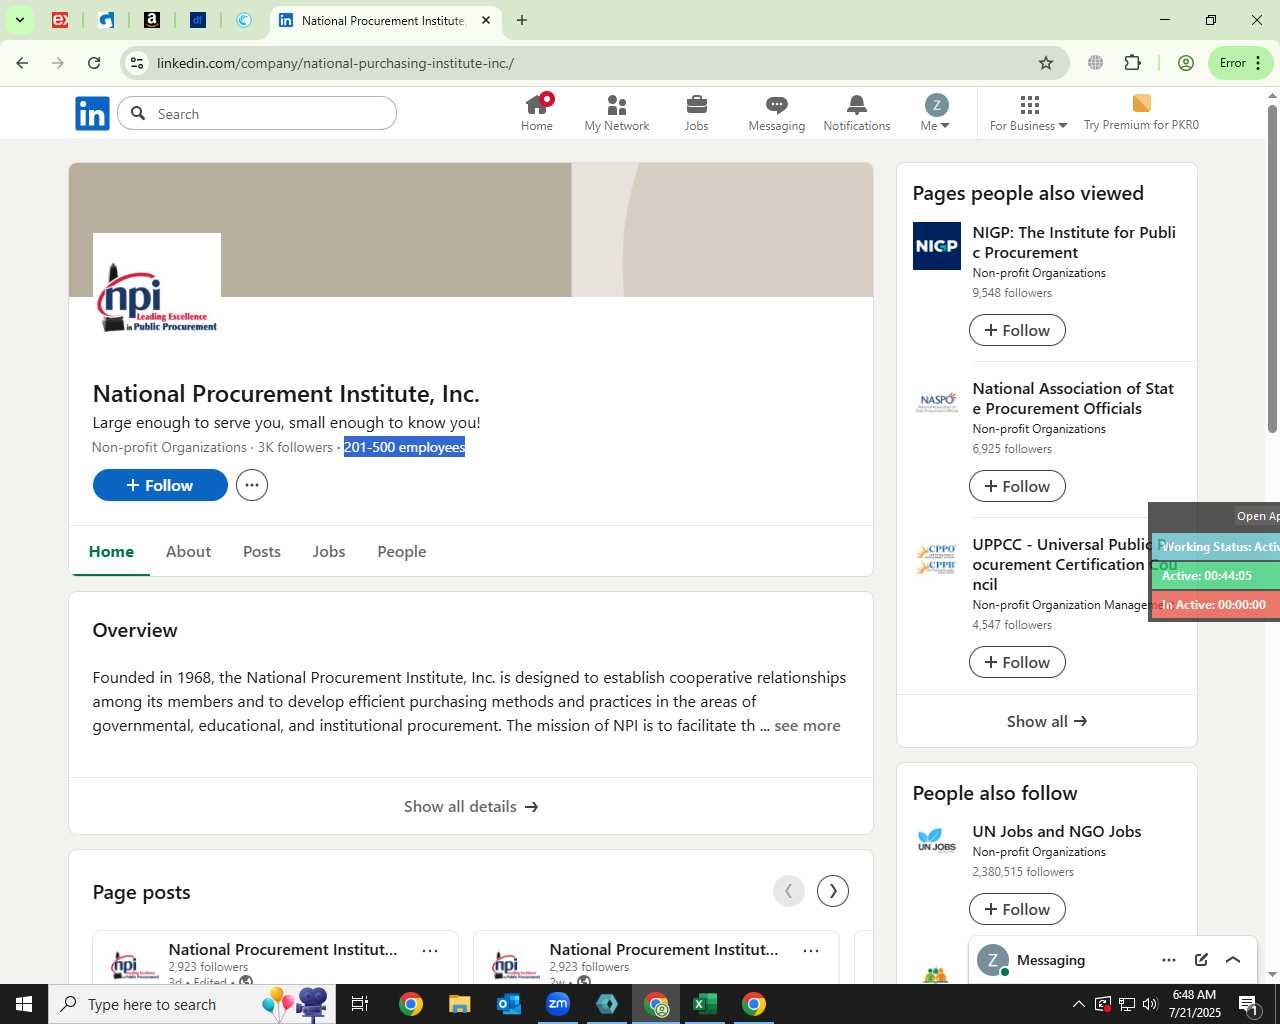Select the Home company tab
This screenshot has width=1280, height=1024.
(111, 552)
